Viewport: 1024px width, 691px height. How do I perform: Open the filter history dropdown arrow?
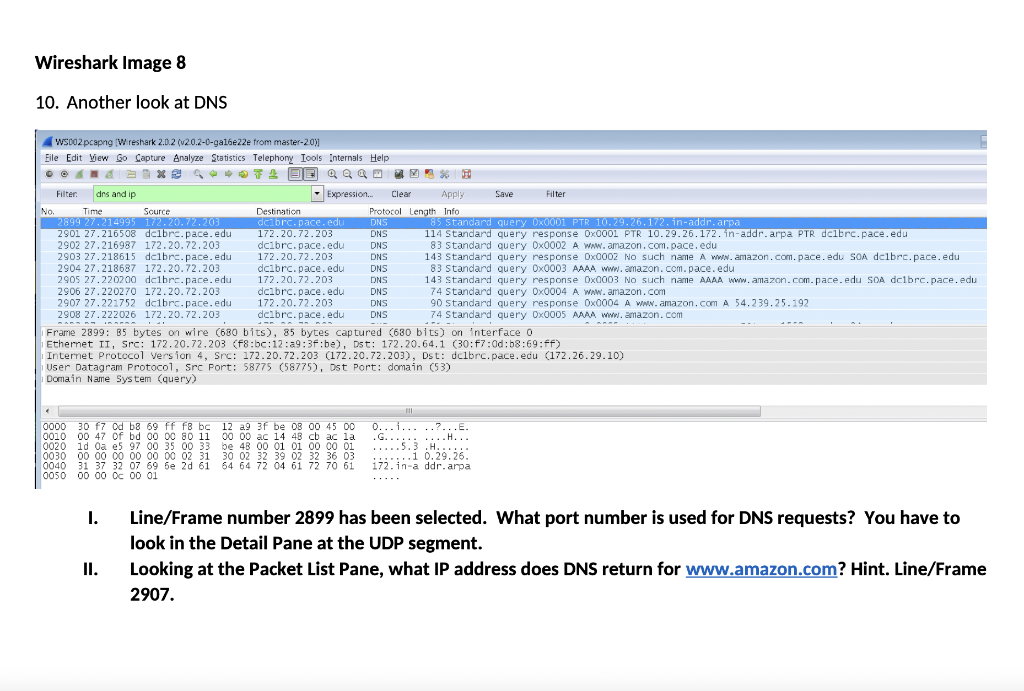tap(317, 194)
